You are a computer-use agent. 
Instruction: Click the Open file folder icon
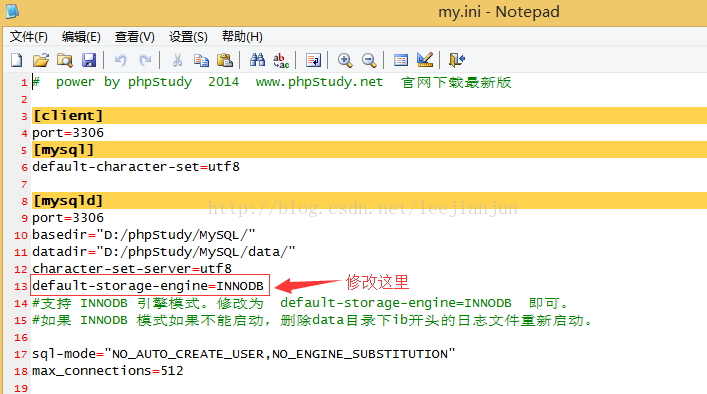click(x=41, y=60)
